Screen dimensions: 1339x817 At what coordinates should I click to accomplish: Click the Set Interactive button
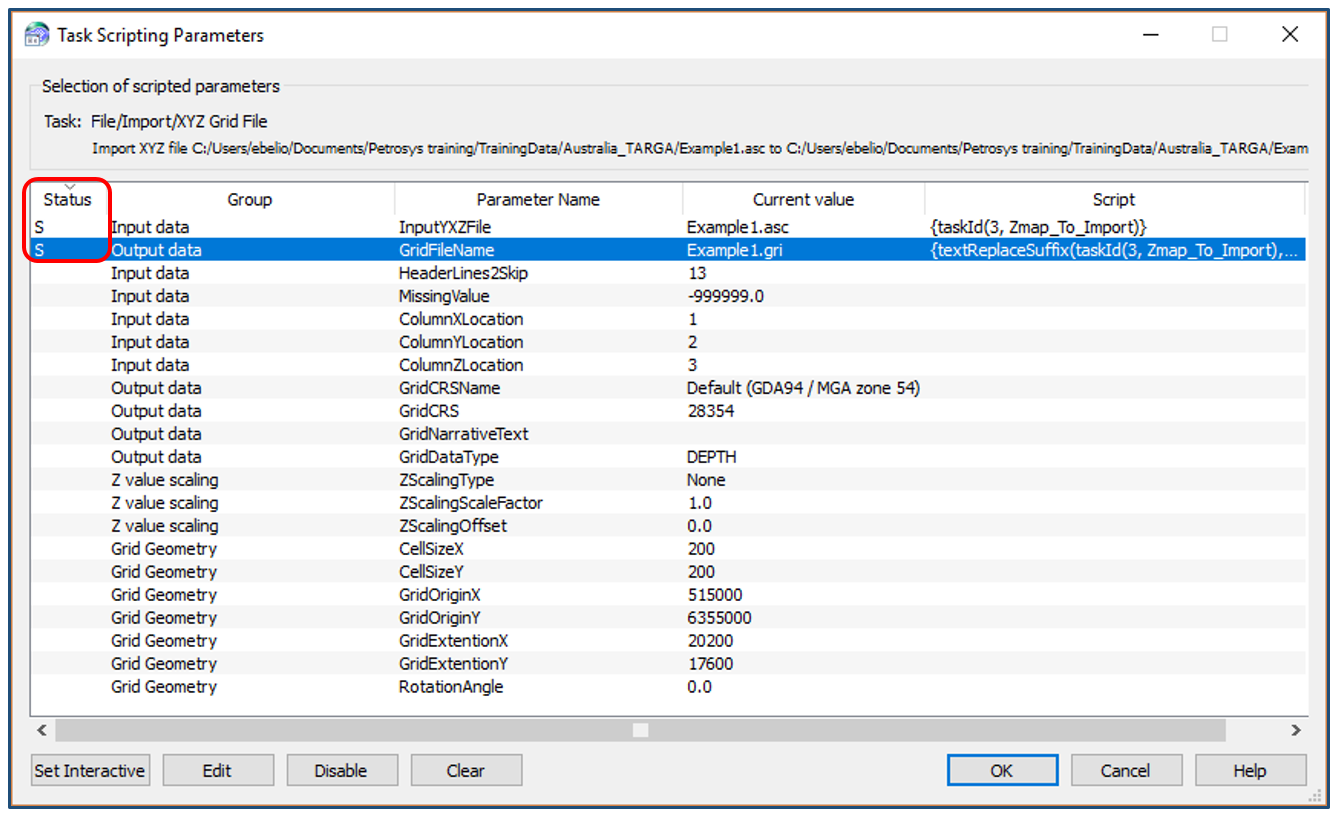90,770
